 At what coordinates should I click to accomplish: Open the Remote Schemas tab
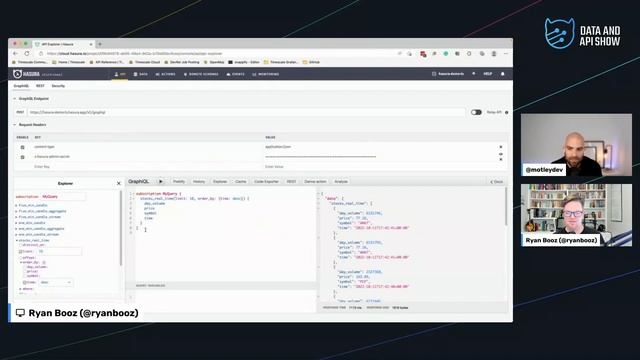pos(201,74)
